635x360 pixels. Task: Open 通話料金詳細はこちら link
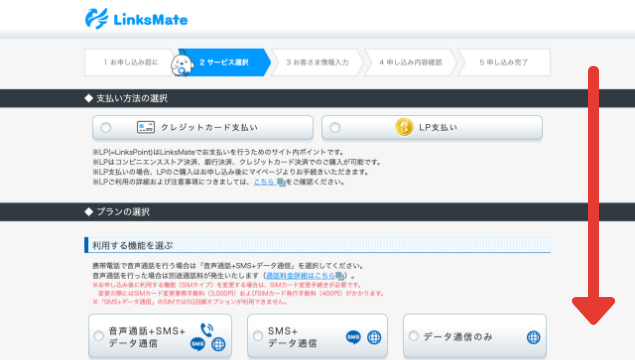point(300,276)
